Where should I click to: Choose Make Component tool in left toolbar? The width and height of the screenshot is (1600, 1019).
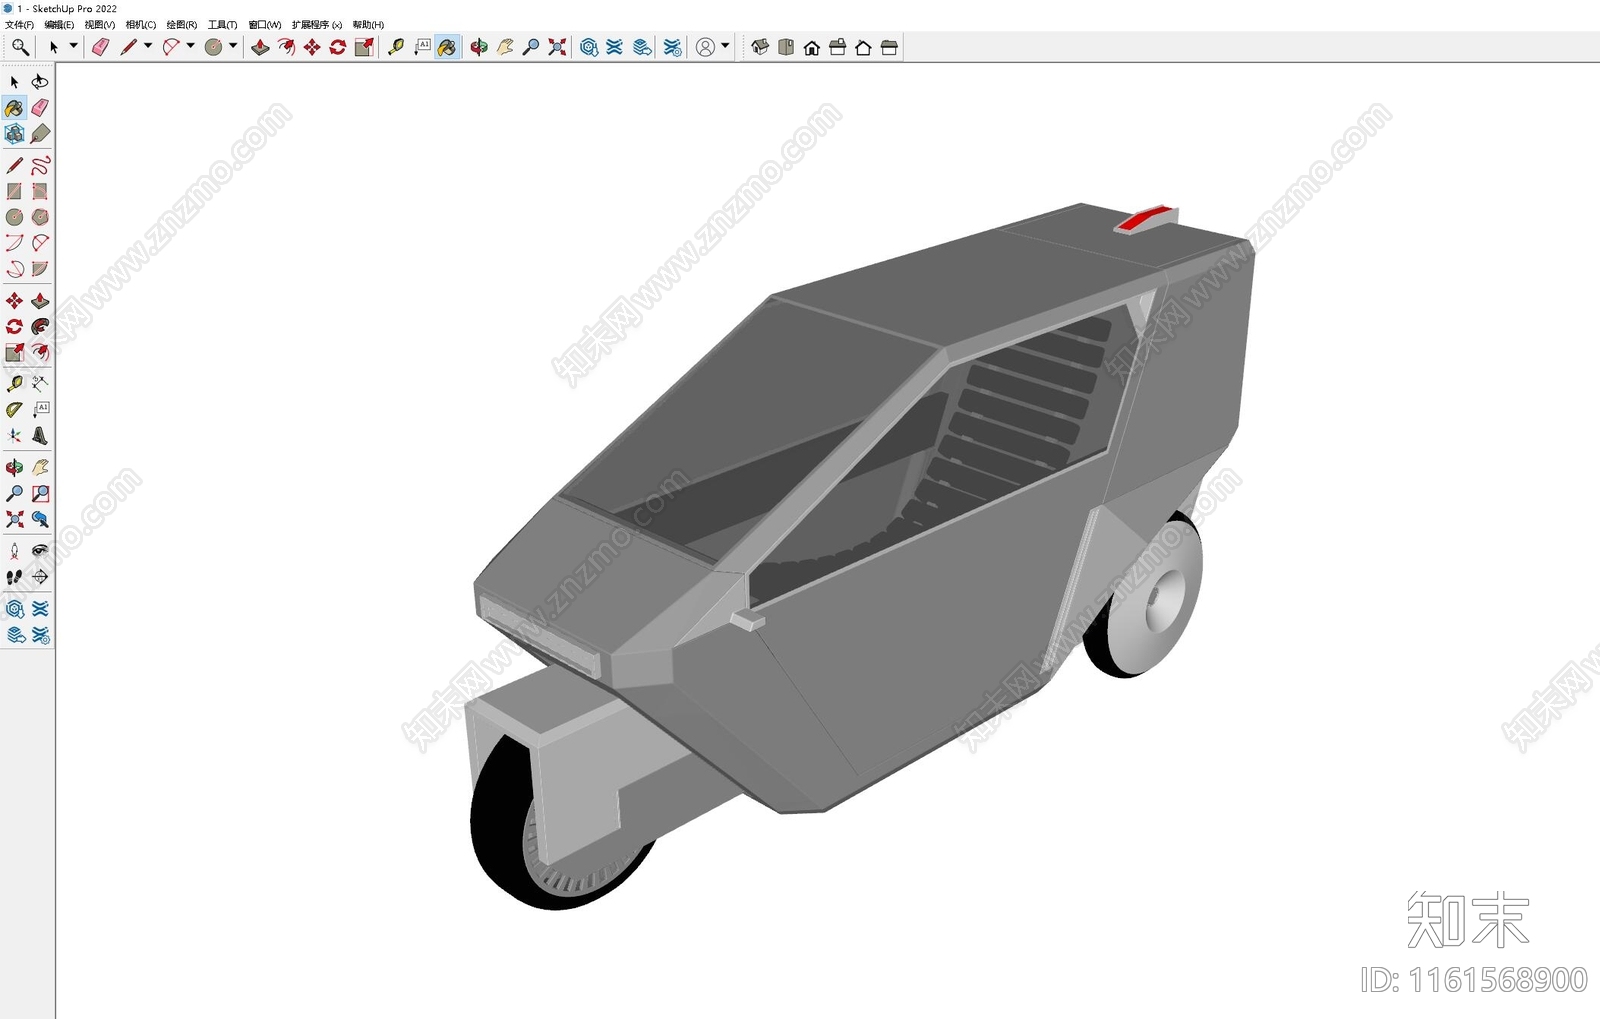coord(14,134)
